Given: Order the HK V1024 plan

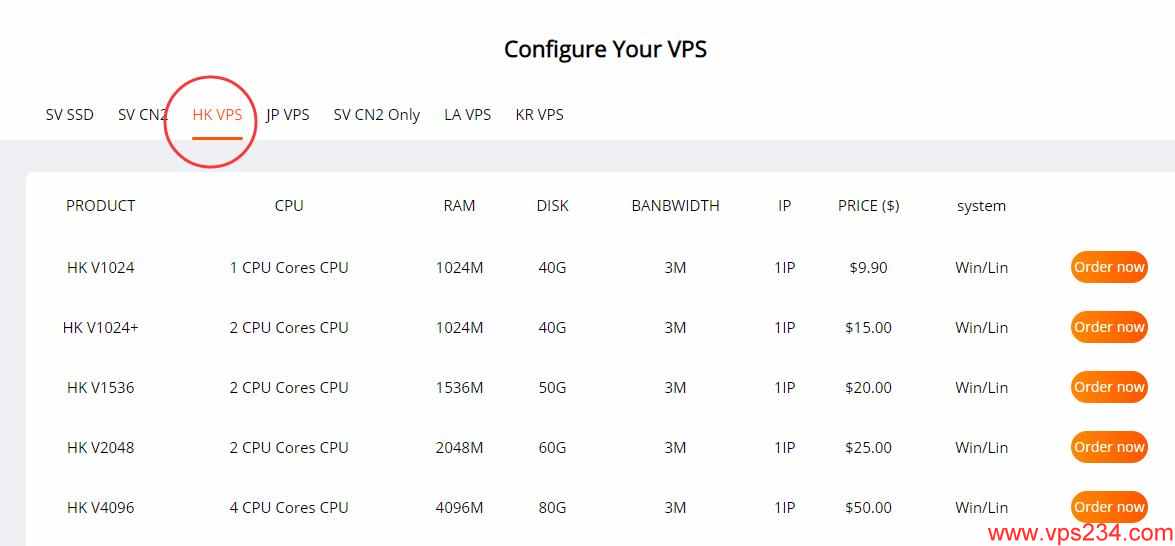Looking at the screenshot, I should [1109, 267].
